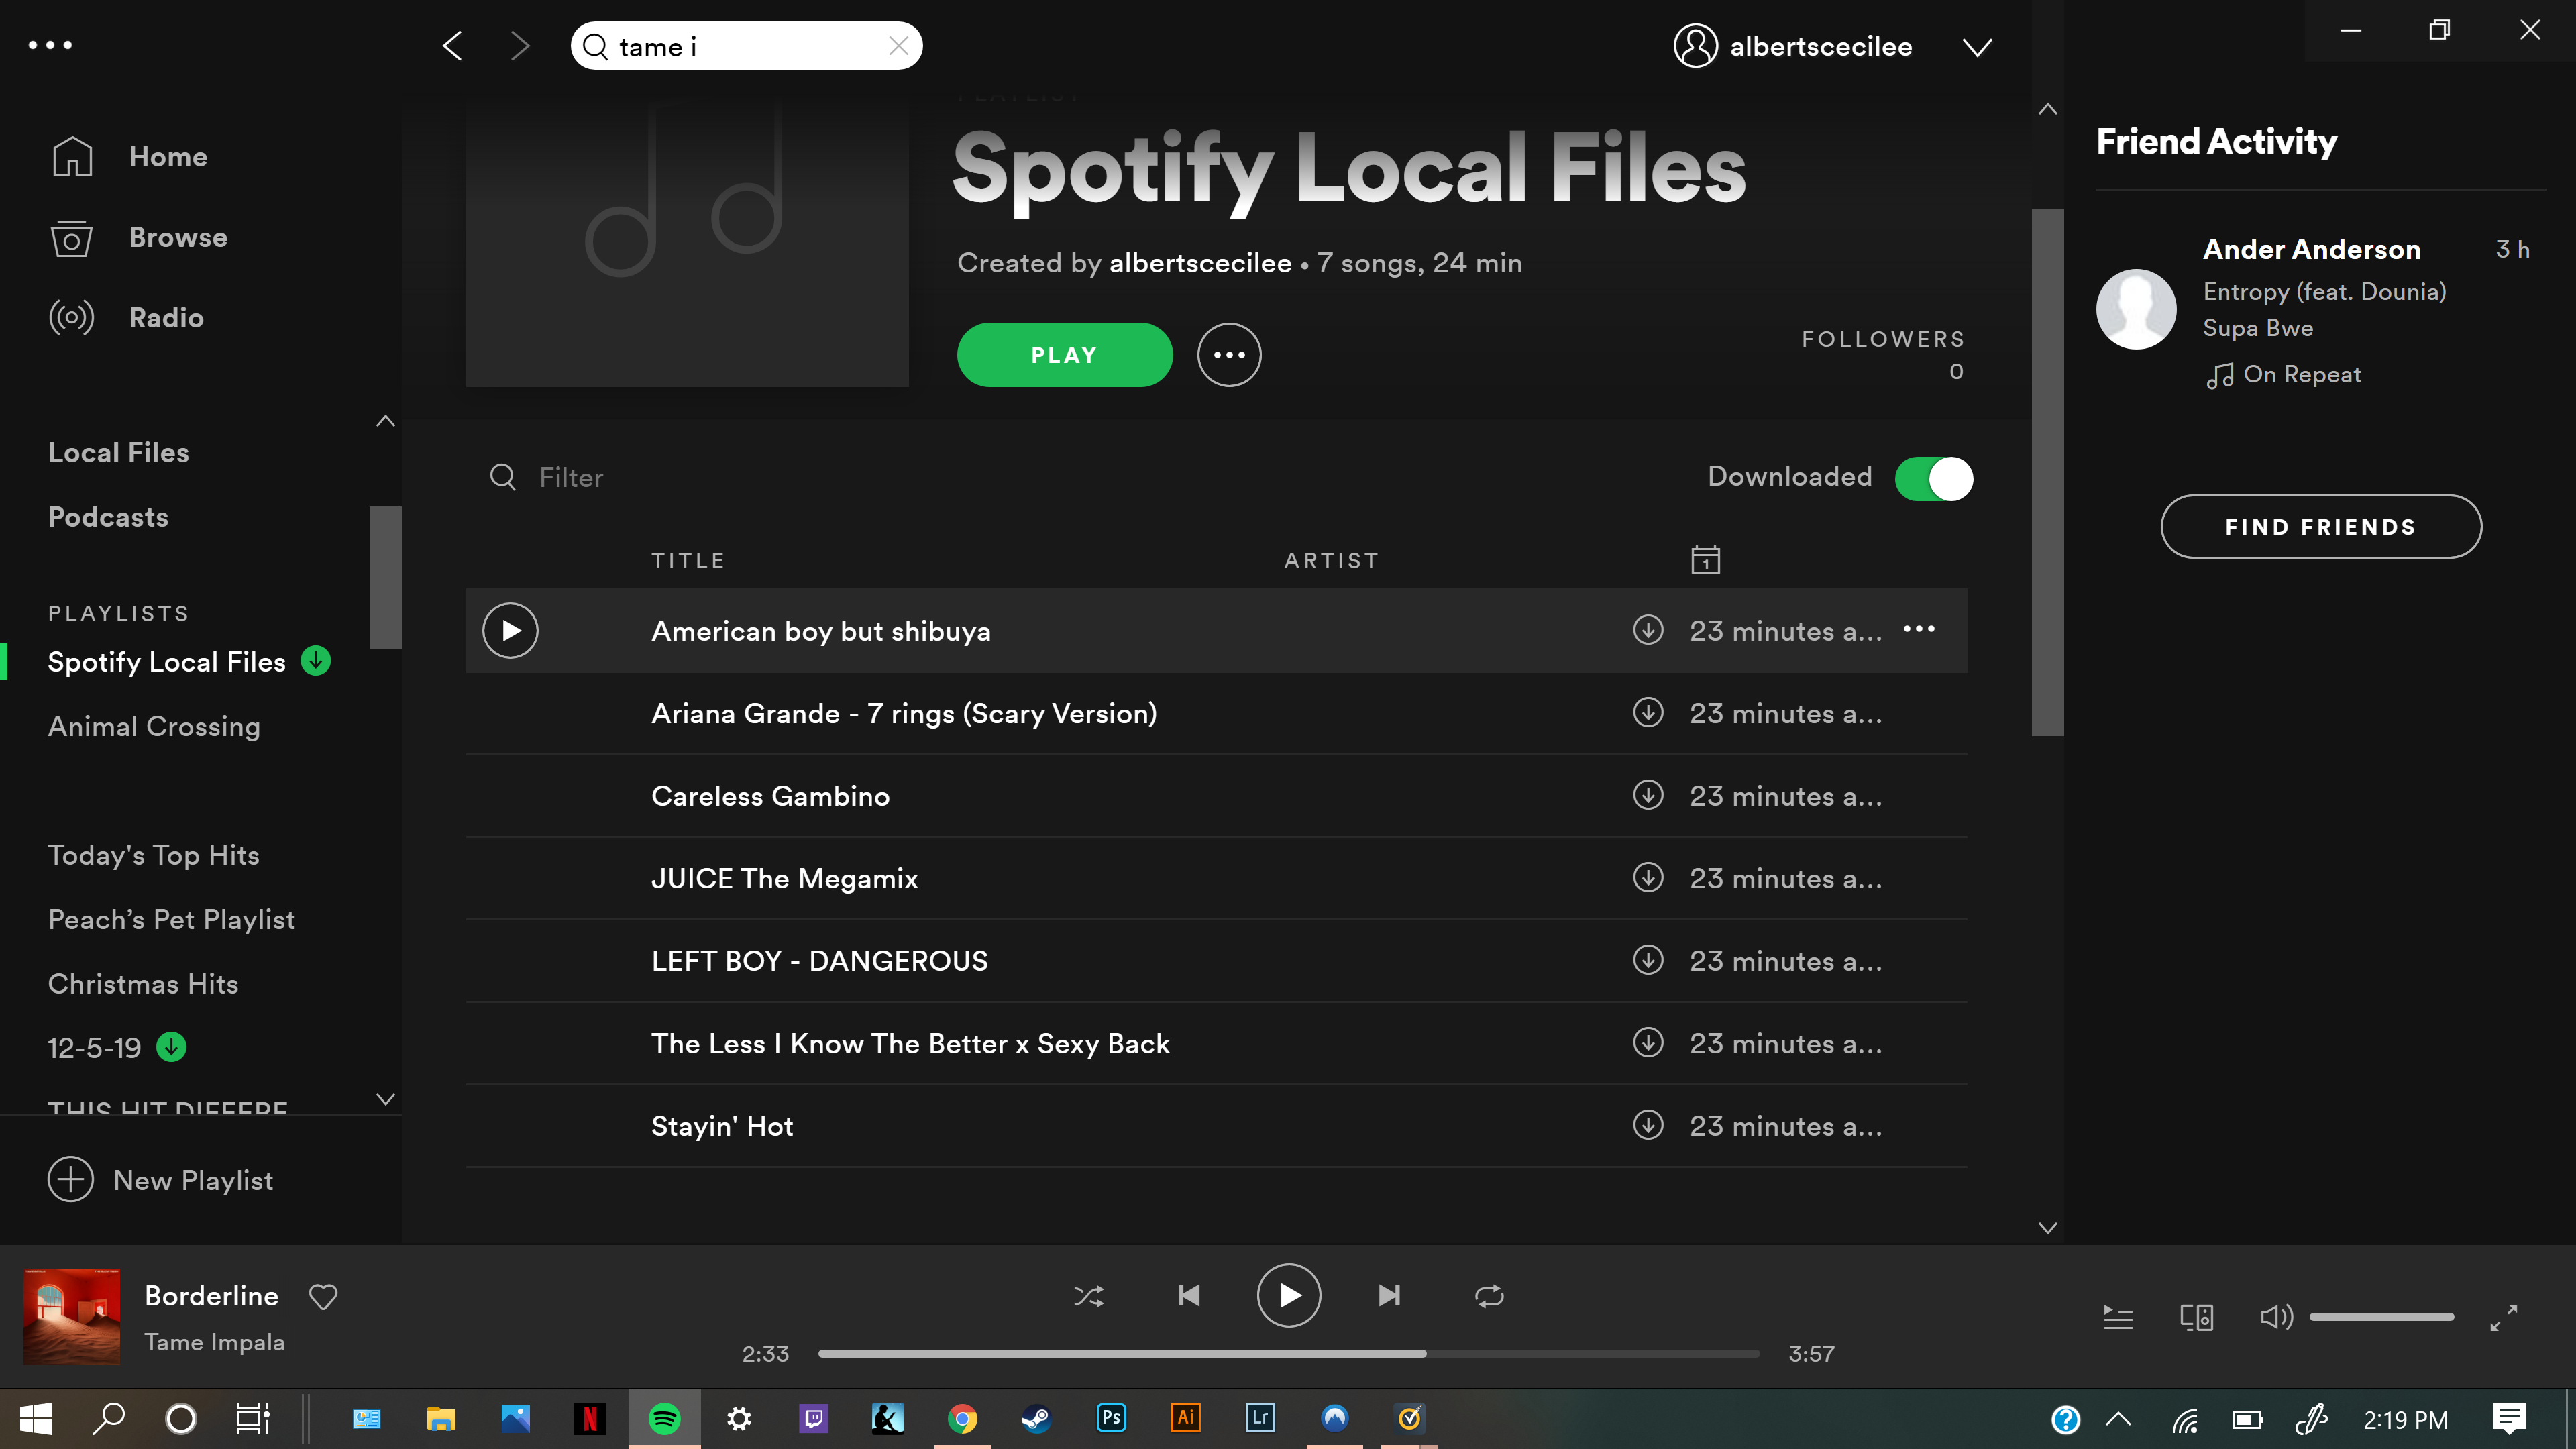Screen dimensions: 2576x1449
Task: Clear the search box text
Action: [898, 46]
